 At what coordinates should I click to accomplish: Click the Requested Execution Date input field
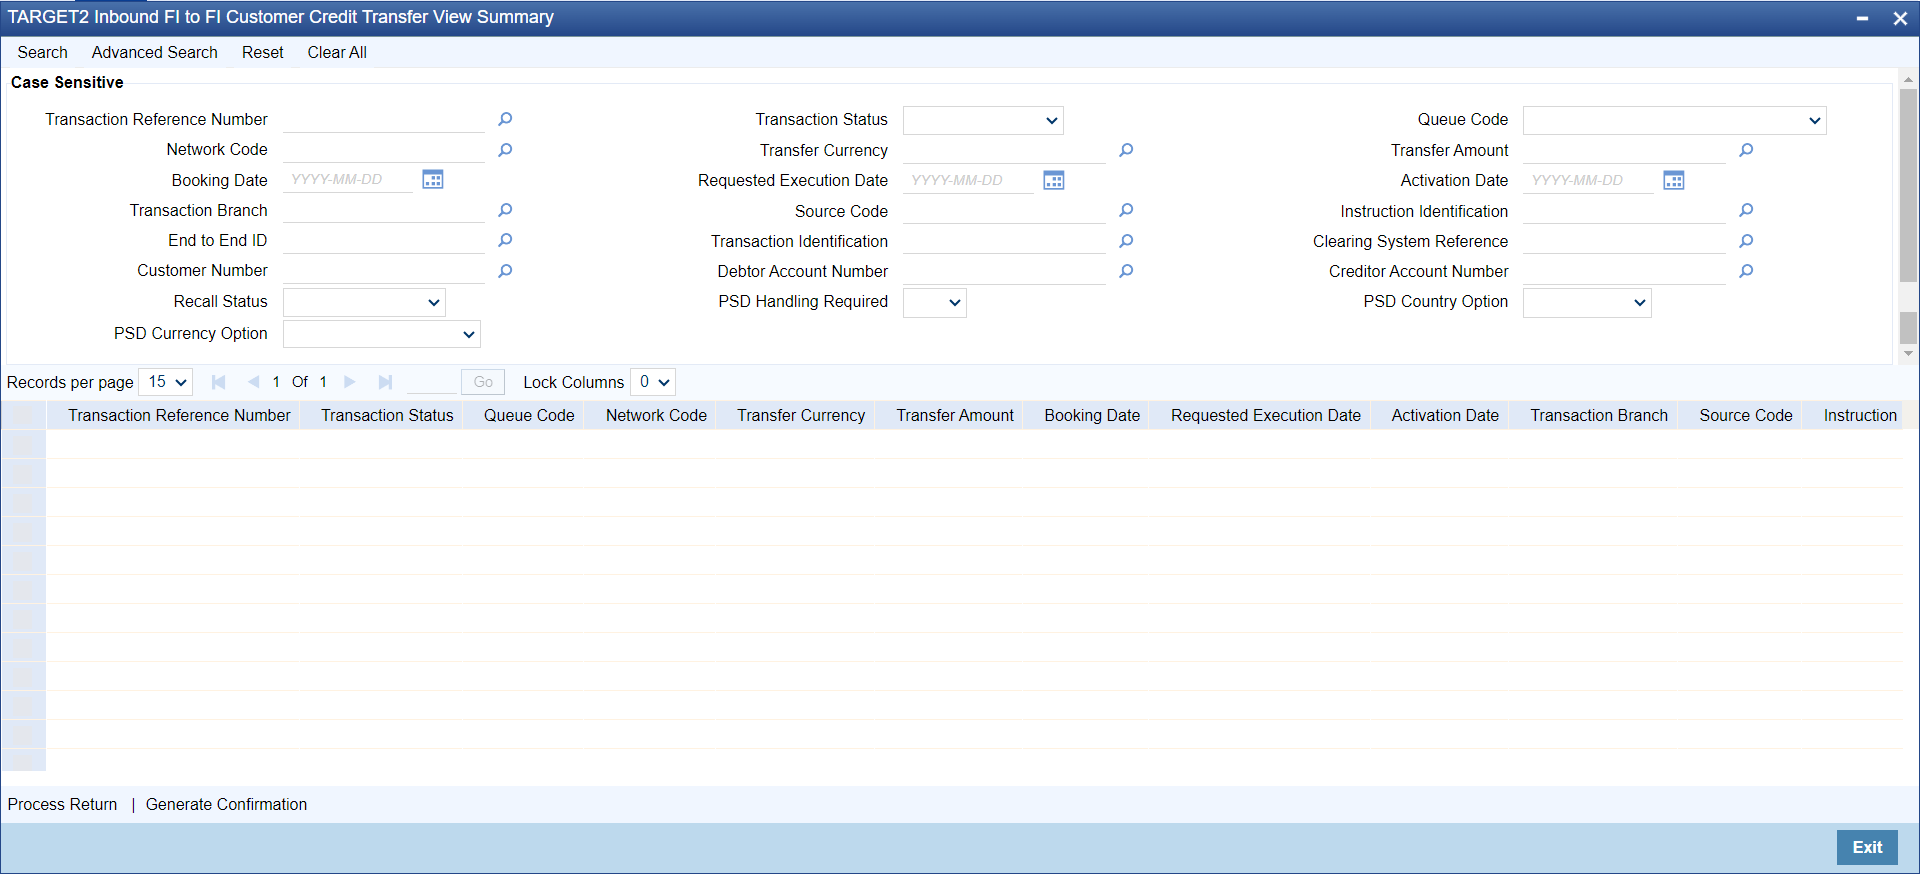pos(968,180)
